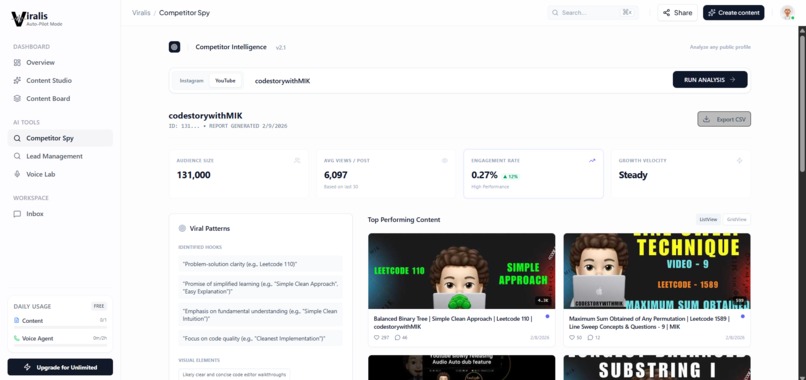
Task: Click the Inbox message icon
Action: click(x=17, y=213)
